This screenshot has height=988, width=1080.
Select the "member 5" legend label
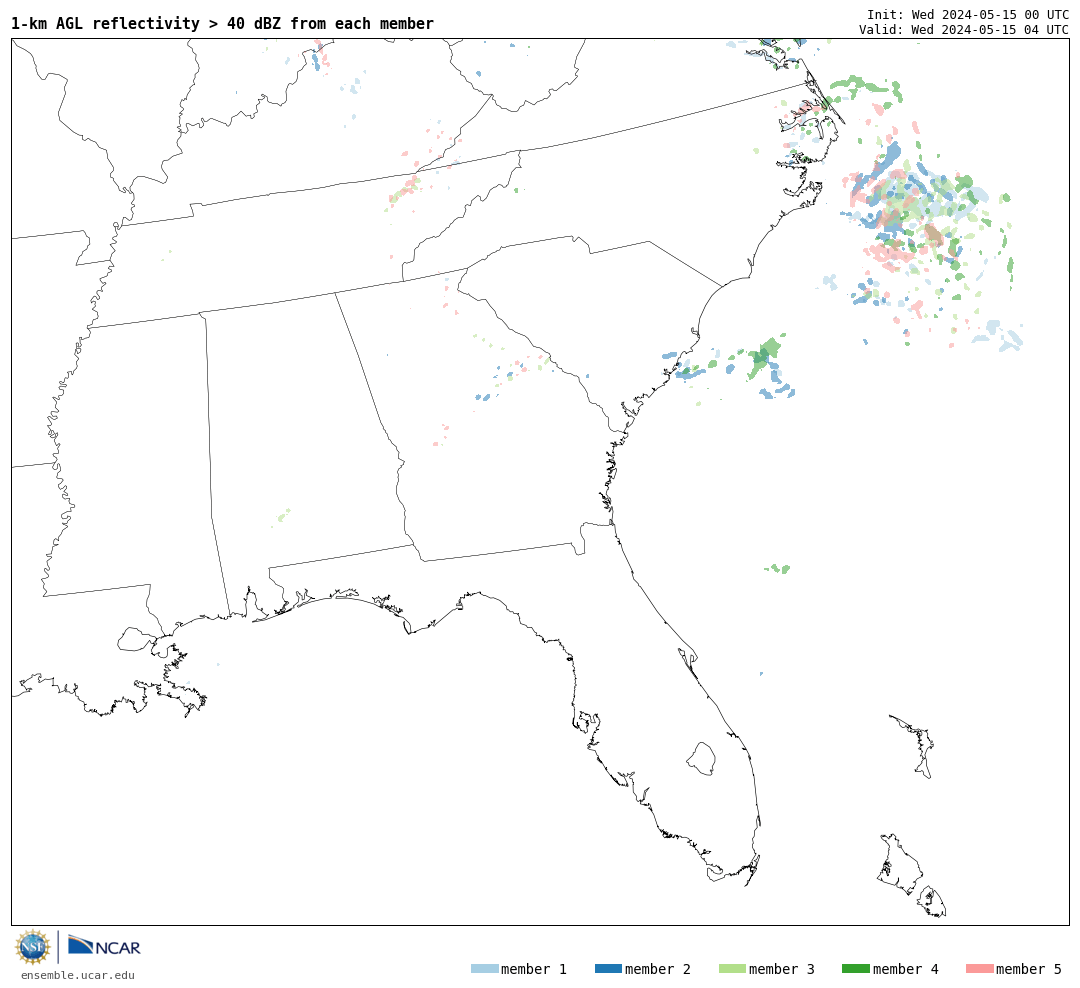1029,969
